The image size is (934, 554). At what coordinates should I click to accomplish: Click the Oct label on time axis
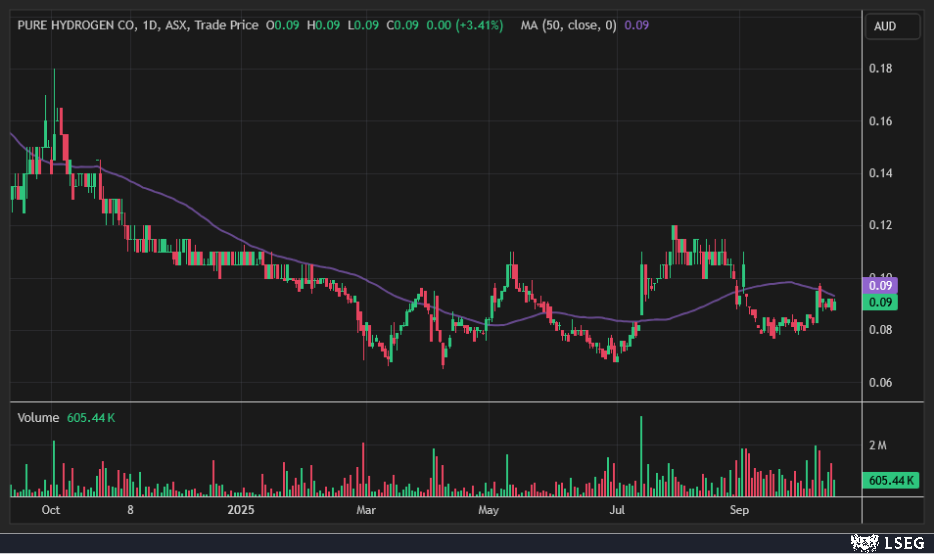coord(51,511)
